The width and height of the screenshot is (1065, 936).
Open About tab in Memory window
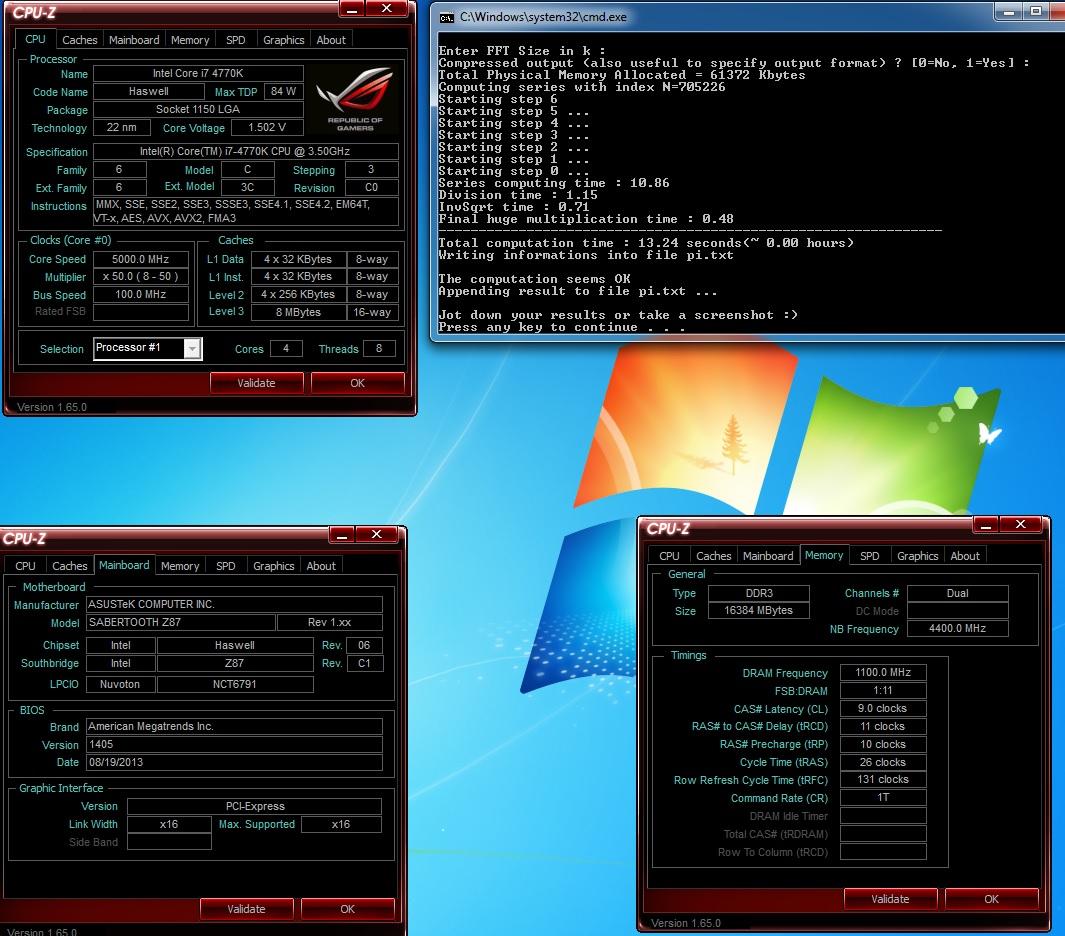click(964, 556)
